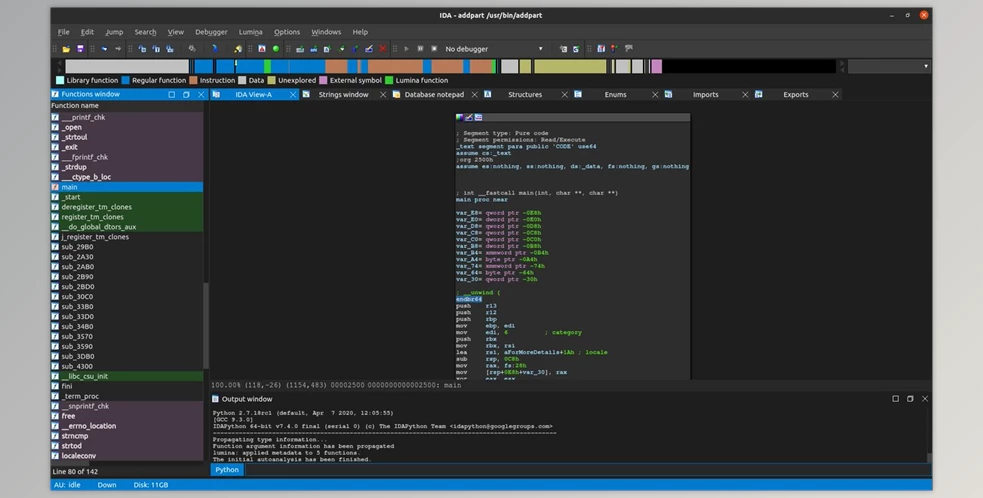Click the green circle toolbar icon
This screenshot has height=498, width=983.
(276, 49)
